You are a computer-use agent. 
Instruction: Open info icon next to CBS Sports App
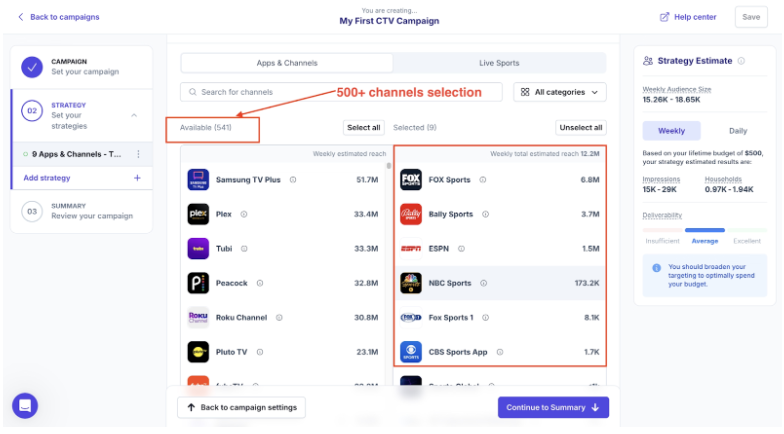point(500,352)
